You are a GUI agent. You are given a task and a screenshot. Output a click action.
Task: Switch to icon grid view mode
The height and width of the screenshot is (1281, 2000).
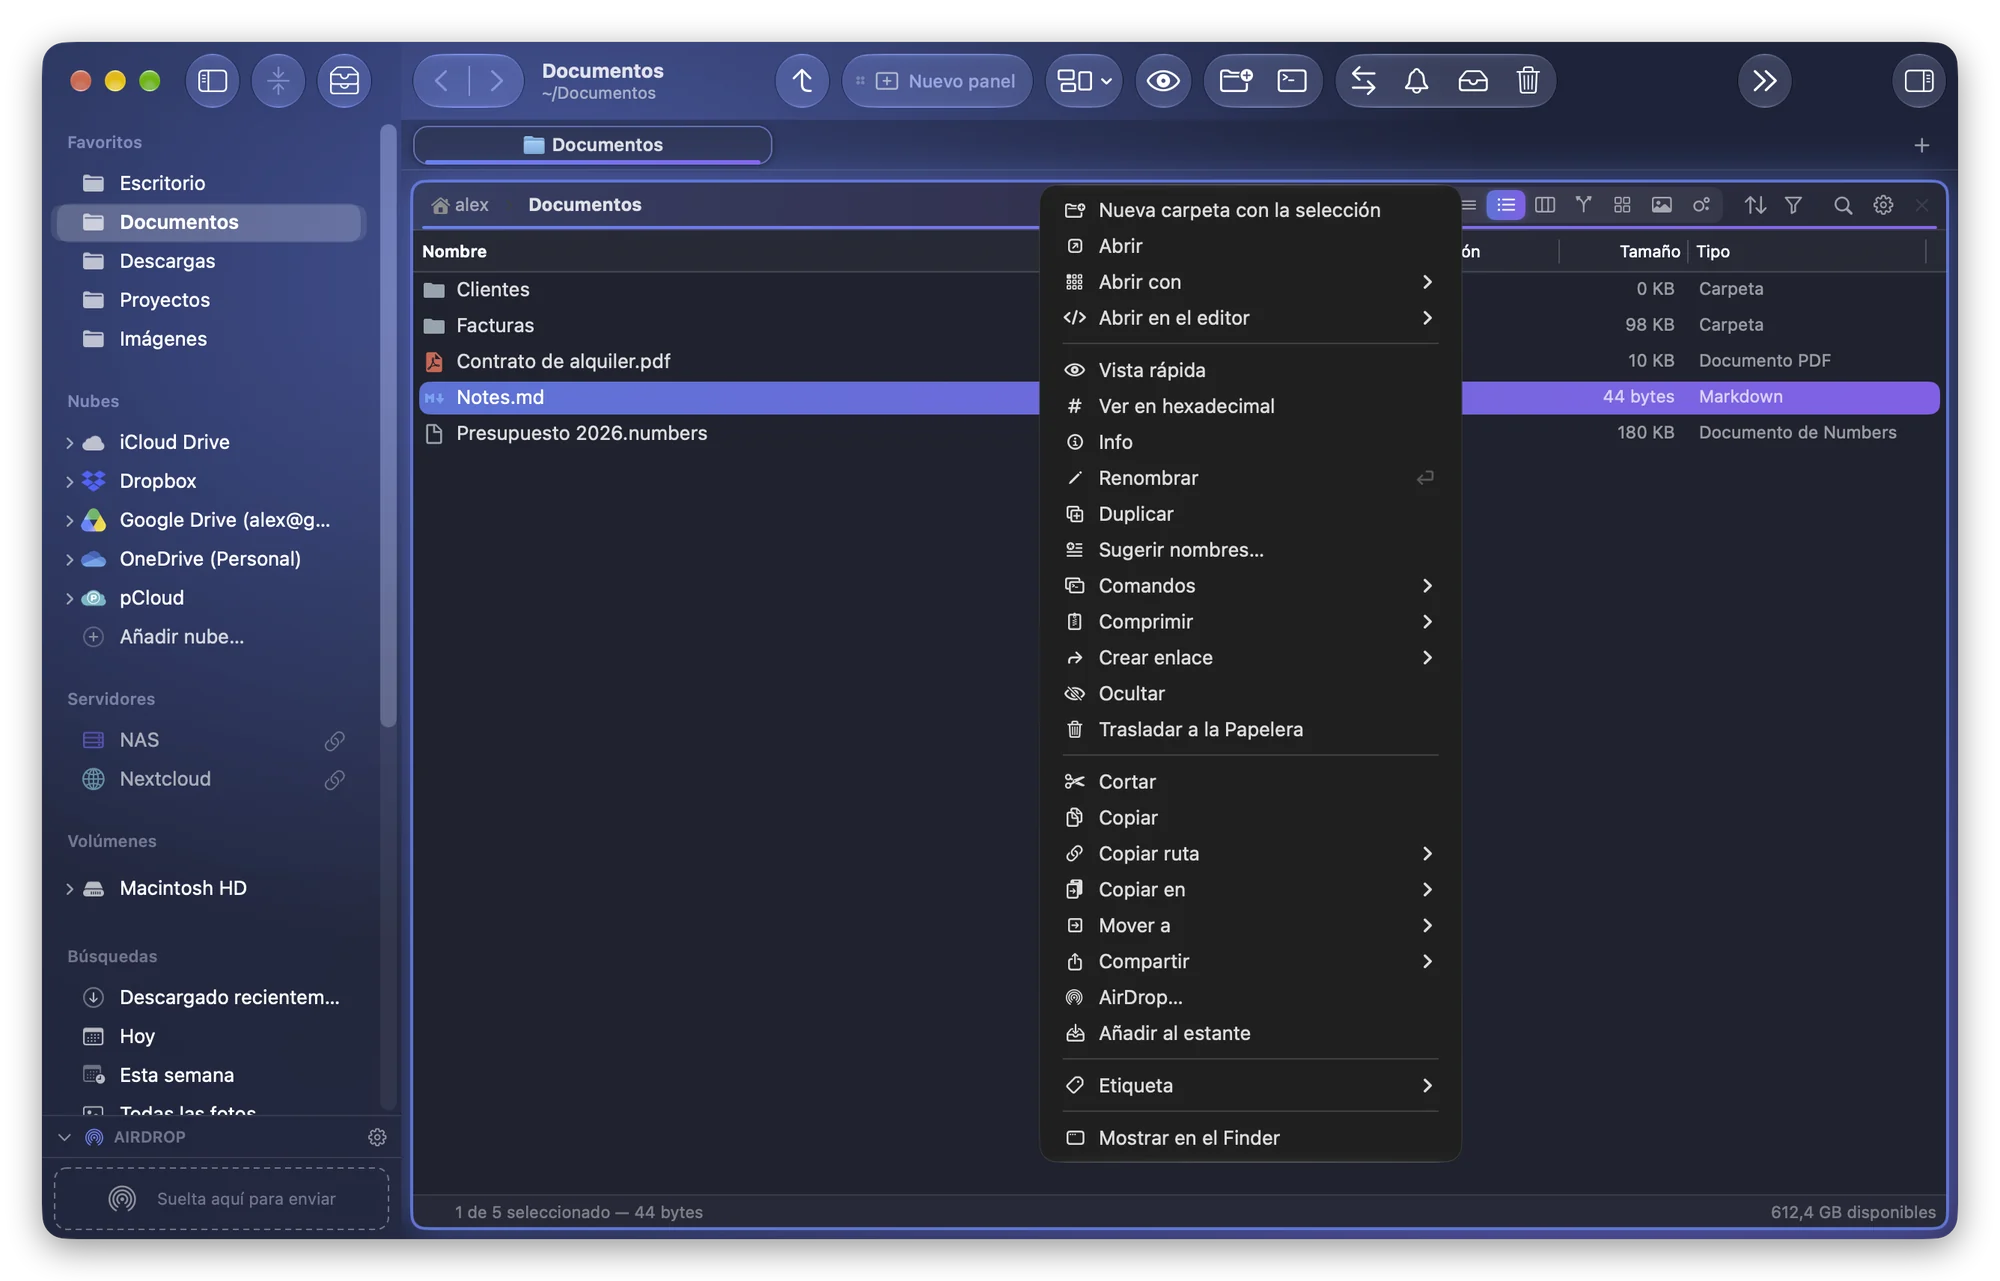point(1622,205)
